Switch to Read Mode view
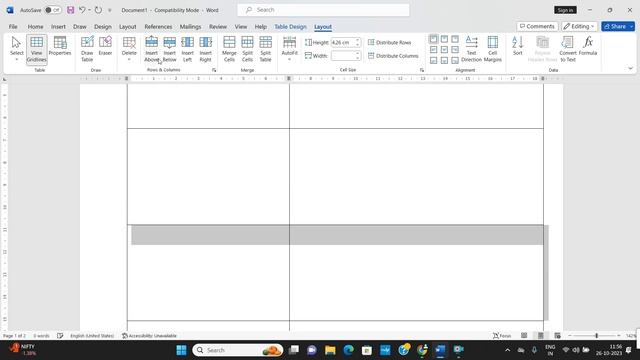 click(524, 336)
